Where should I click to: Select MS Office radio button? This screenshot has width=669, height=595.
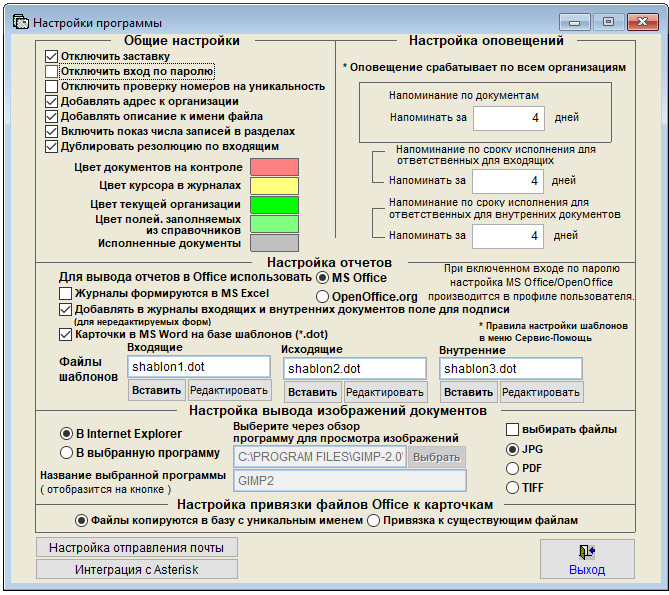pyautogui.click(x=323, y=278)
